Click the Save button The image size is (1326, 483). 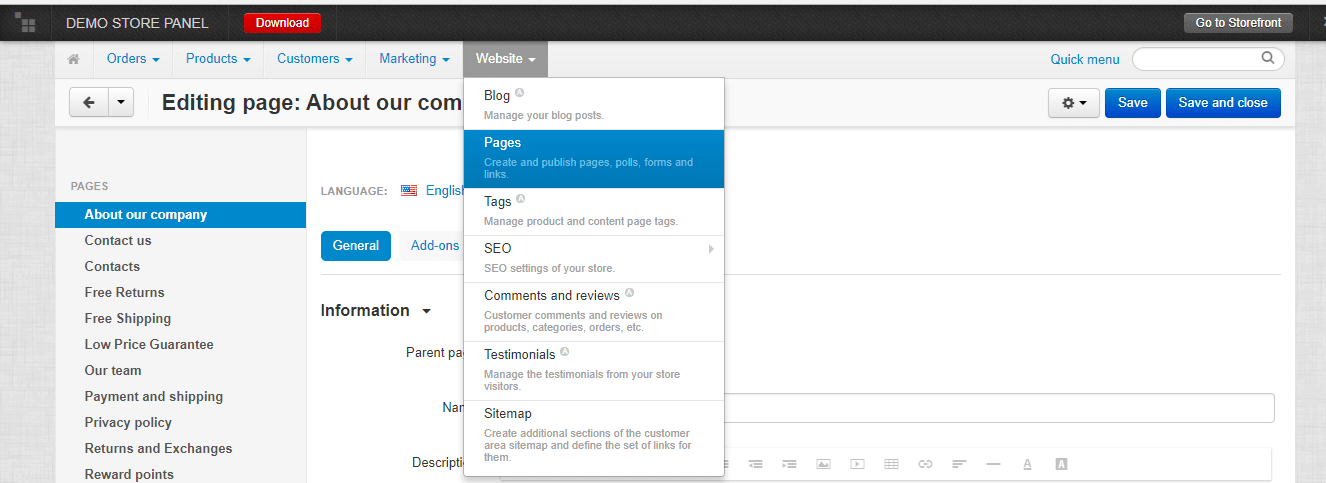point(1133,103)
